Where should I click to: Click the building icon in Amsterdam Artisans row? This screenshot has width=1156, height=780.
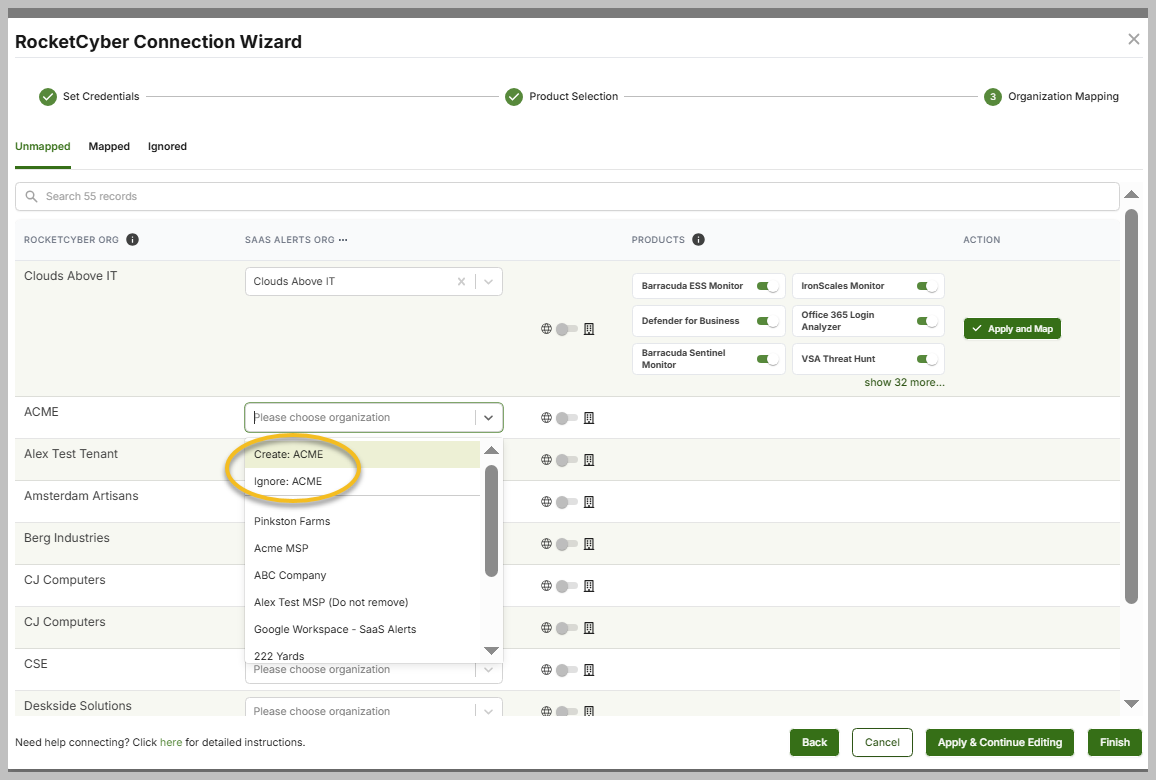coord(589,502)
